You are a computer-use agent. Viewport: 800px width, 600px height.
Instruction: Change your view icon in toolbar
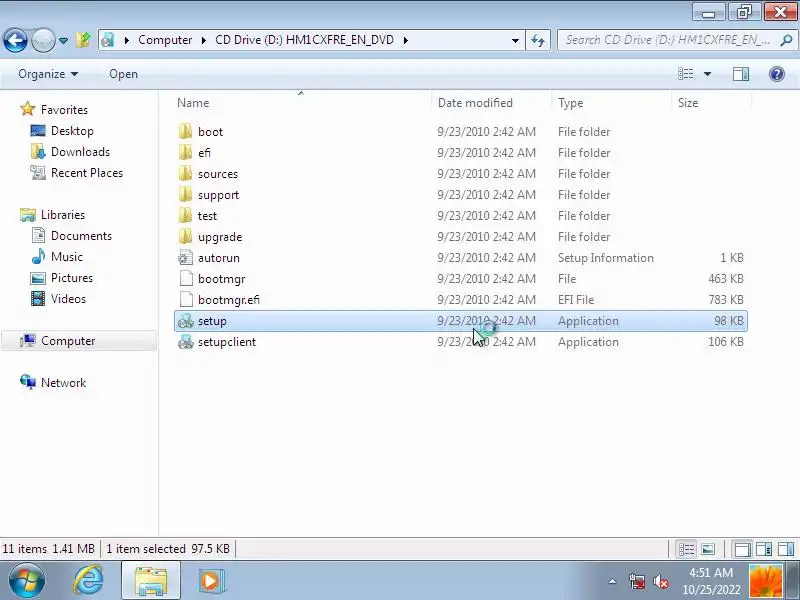[686, 74]
